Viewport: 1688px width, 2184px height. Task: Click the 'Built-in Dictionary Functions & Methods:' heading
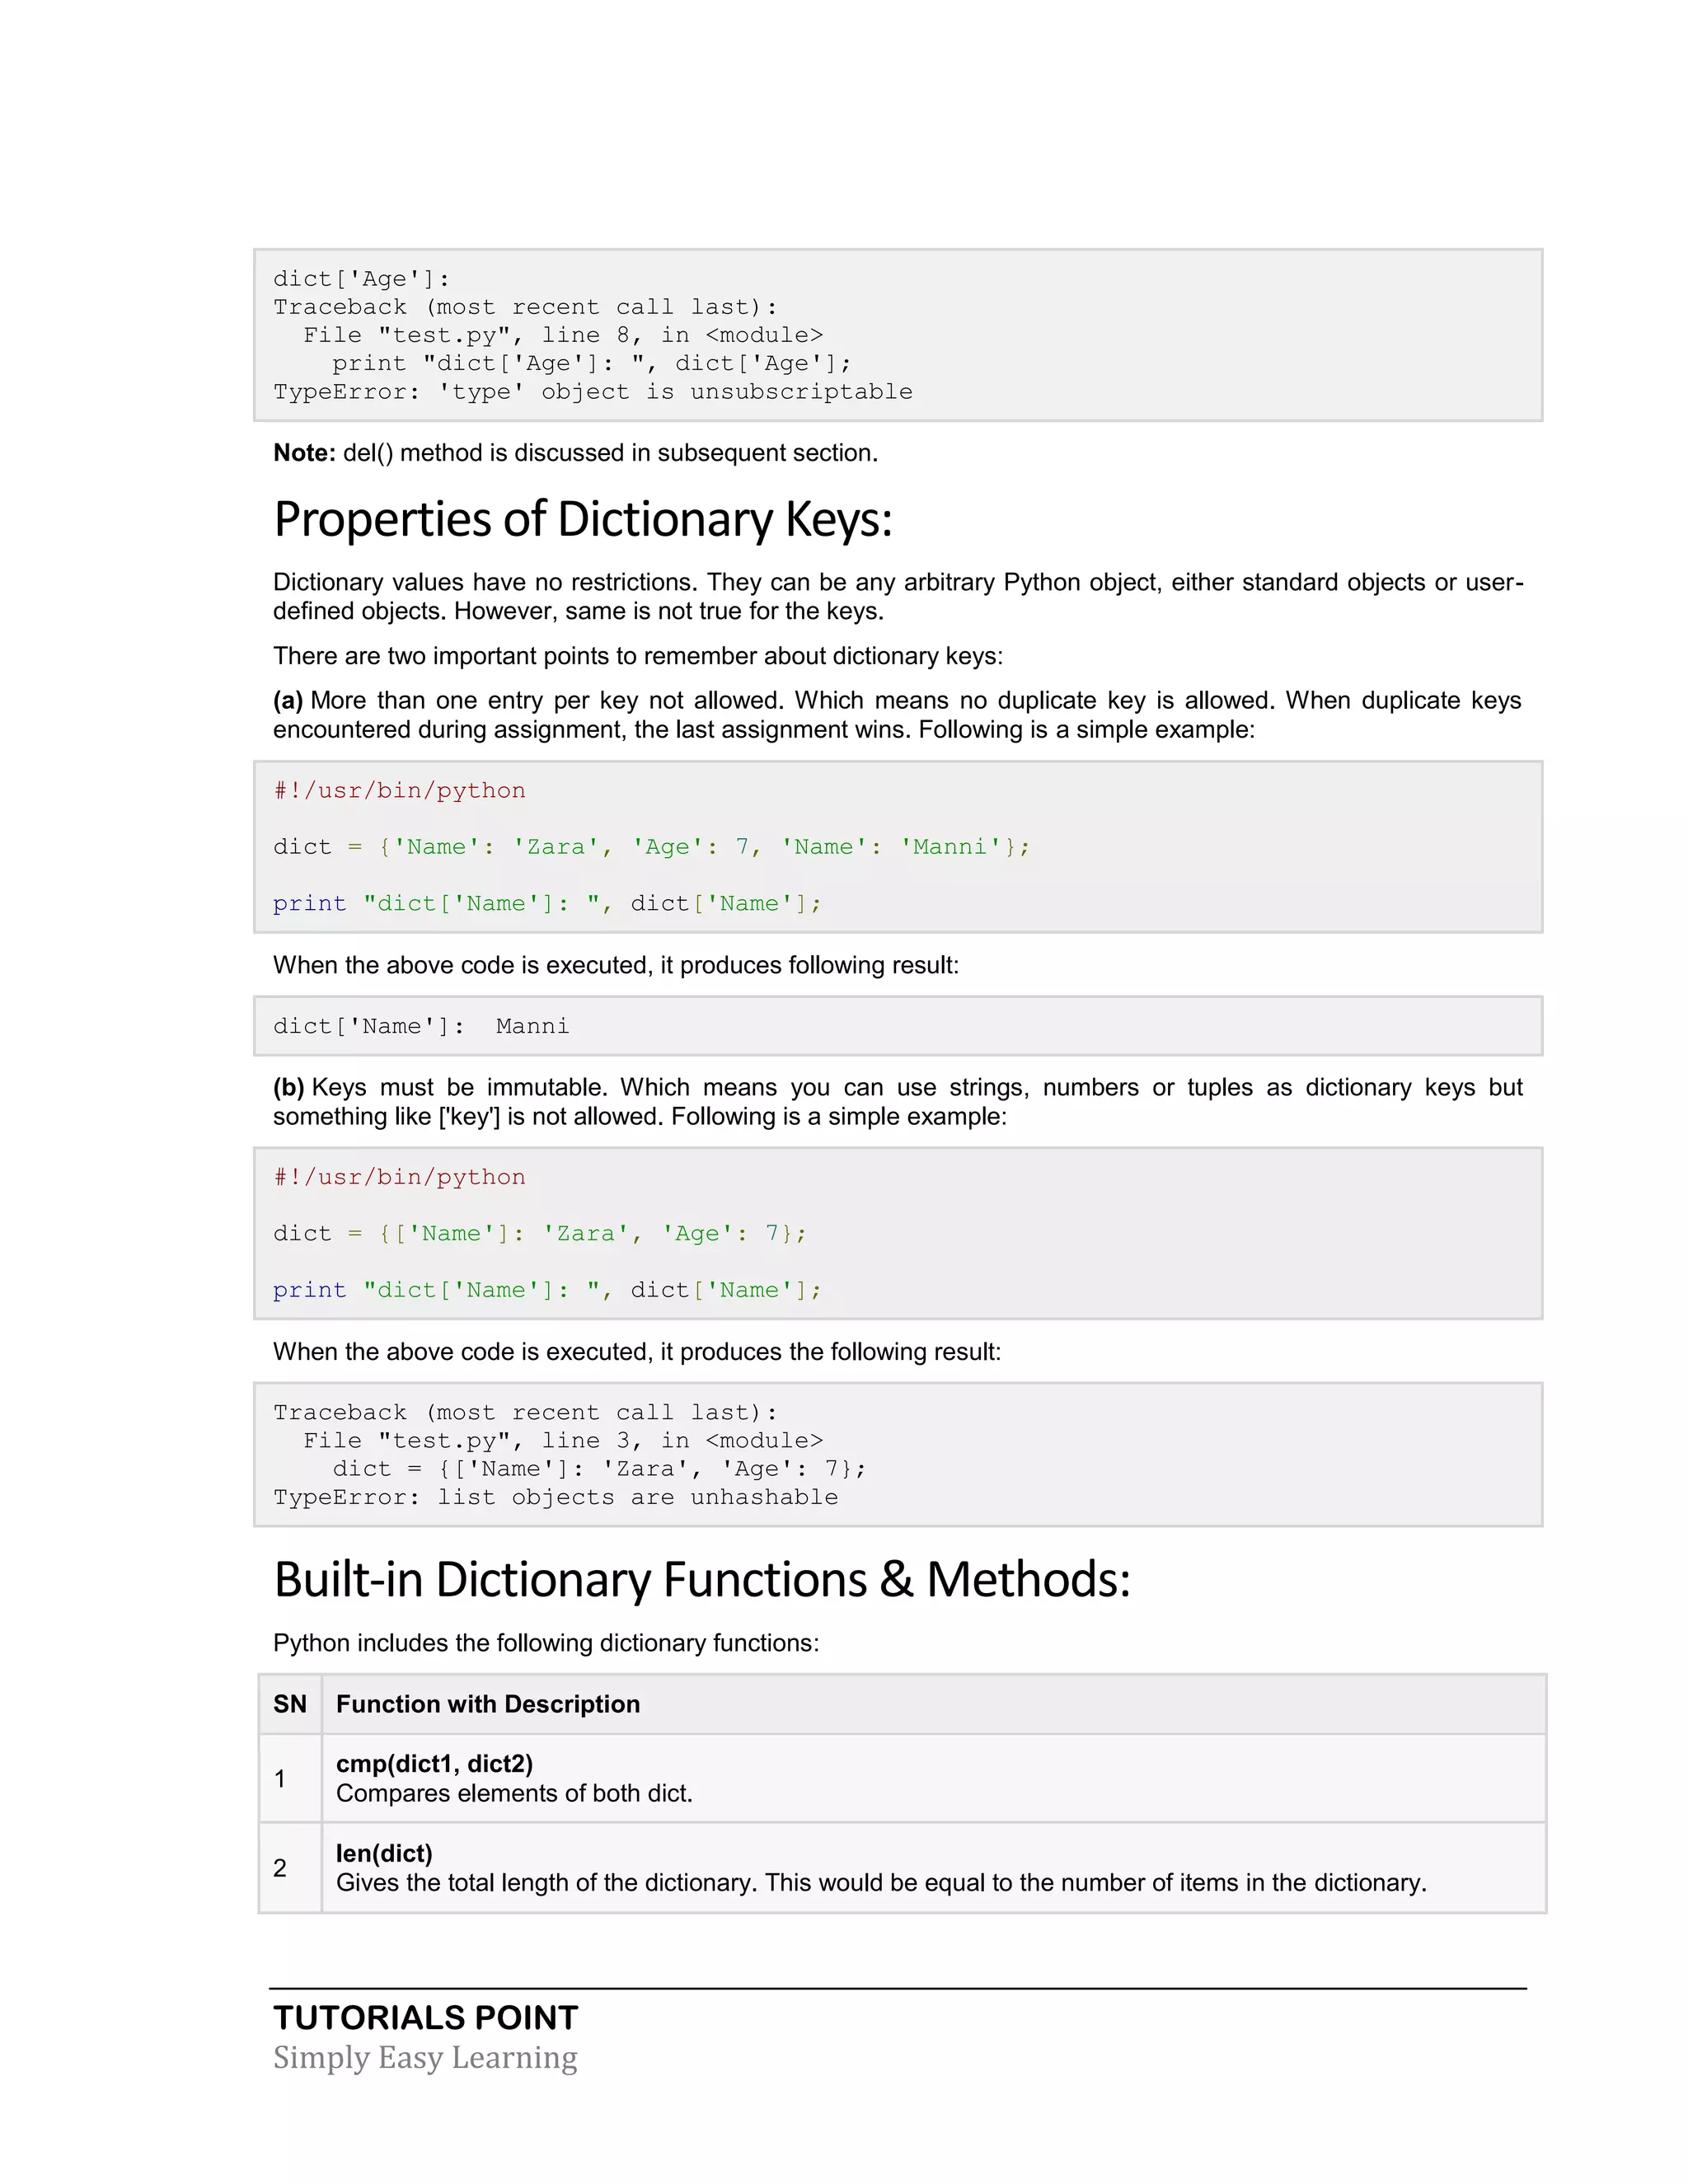point(702,1580)
